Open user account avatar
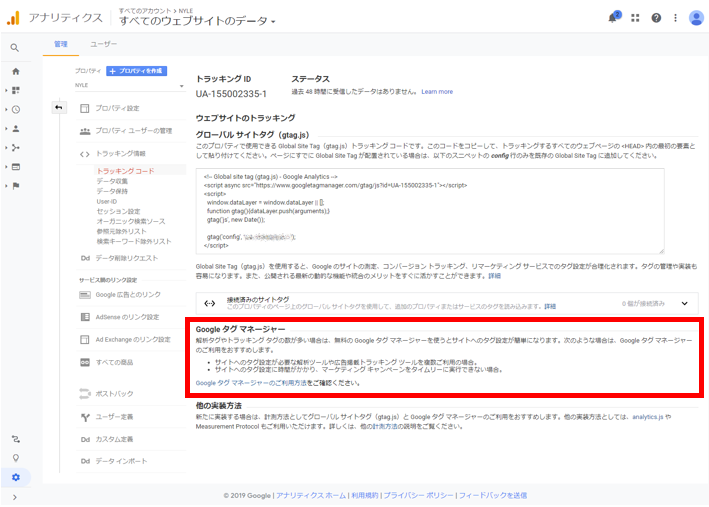Screen dimensions: 709x507 point(695,18)
